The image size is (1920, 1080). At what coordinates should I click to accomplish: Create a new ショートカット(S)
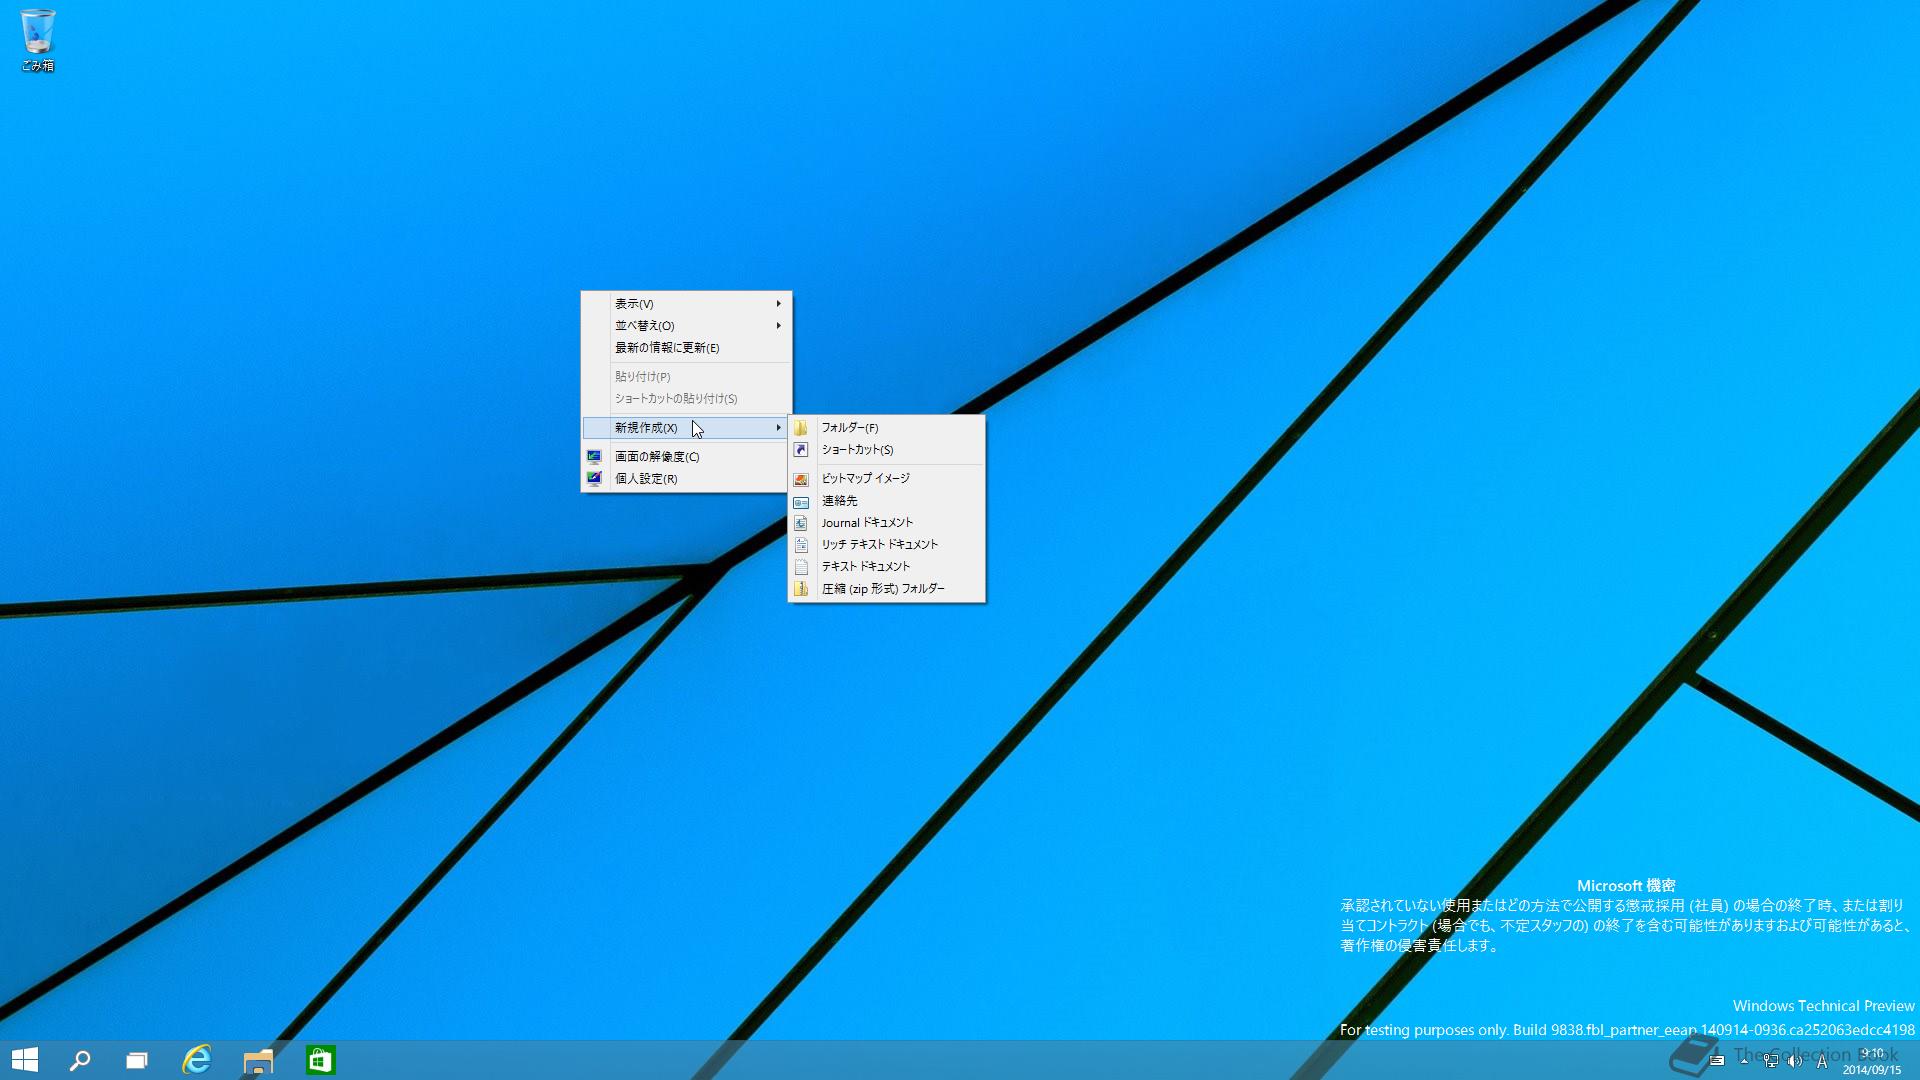(x=857, y=450)
